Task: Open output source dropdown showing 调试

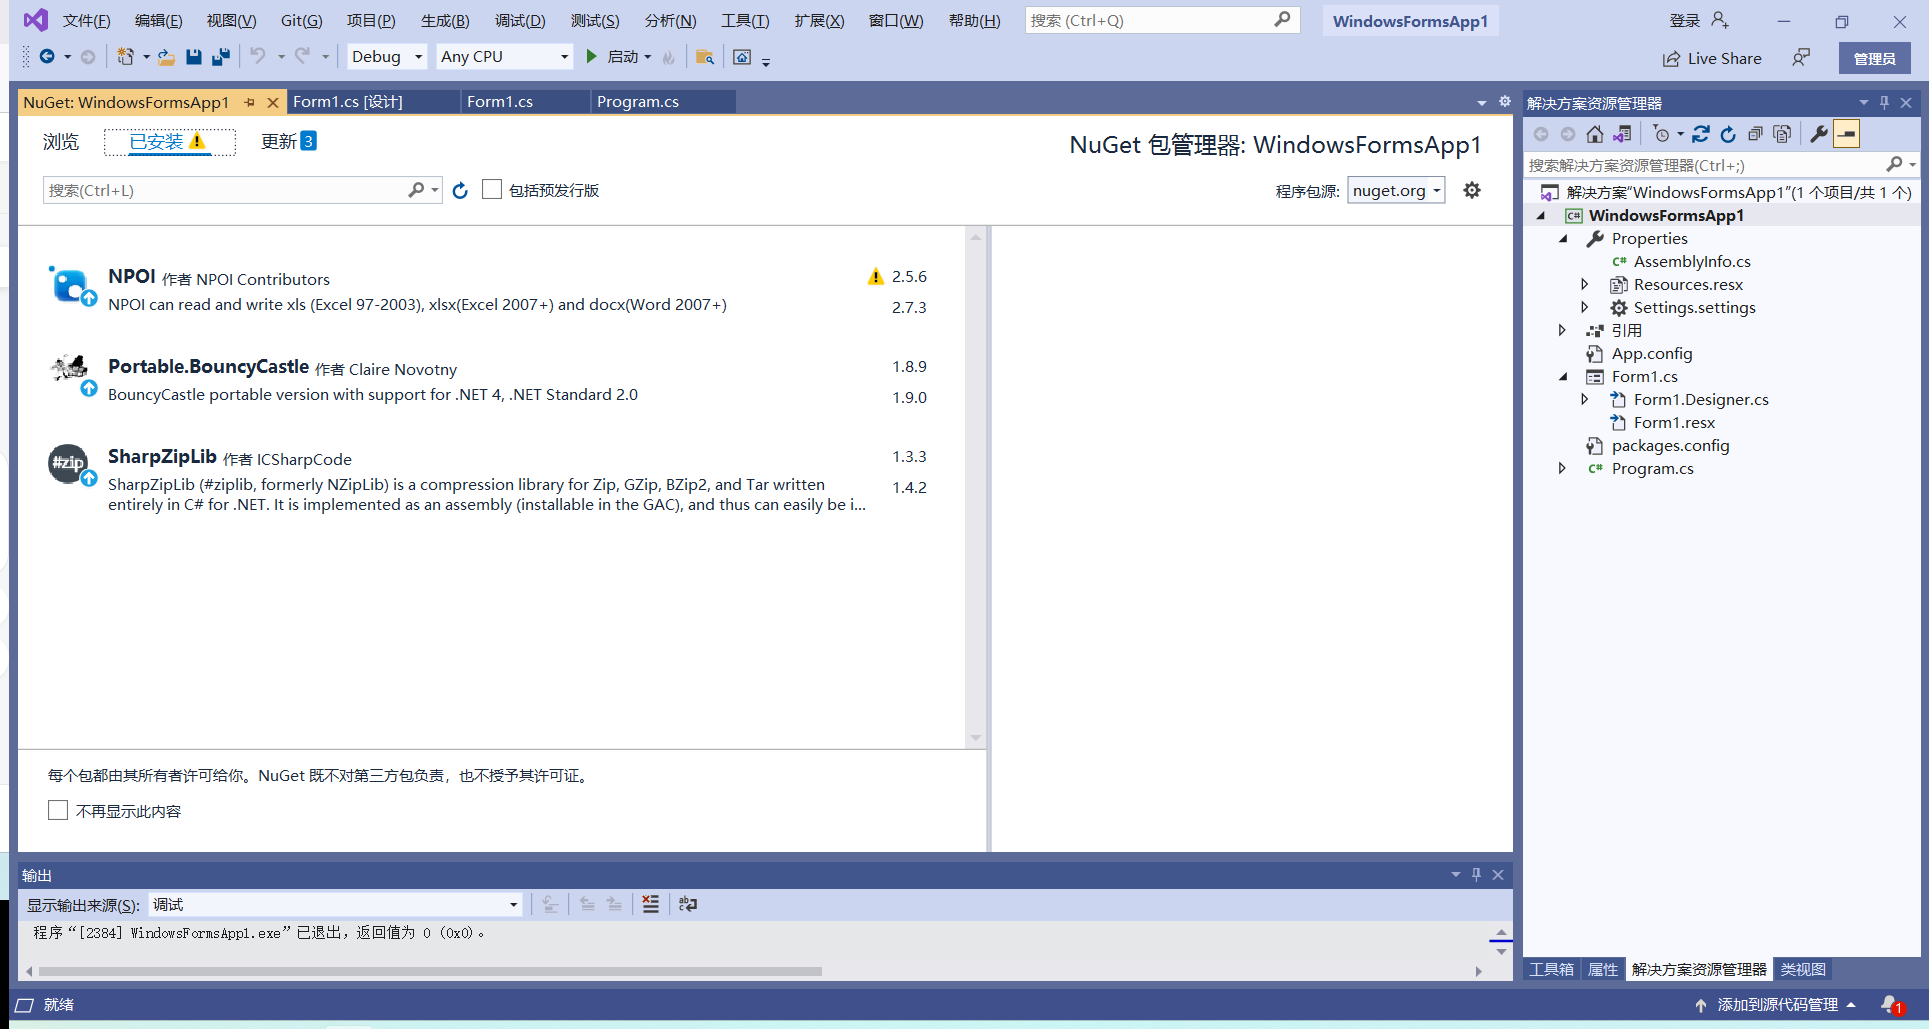Action: pyautogui.click(x=335, y=905)
